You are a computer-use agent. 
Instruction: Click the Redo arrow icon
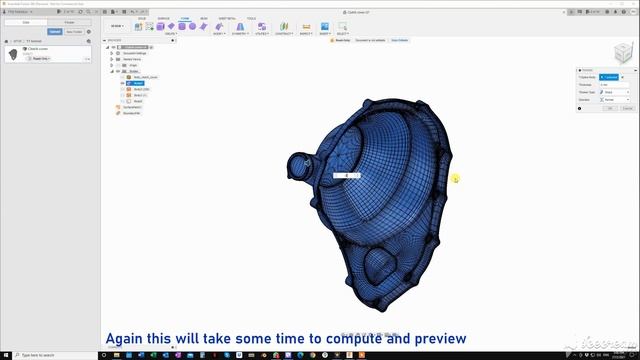[143, 12]
